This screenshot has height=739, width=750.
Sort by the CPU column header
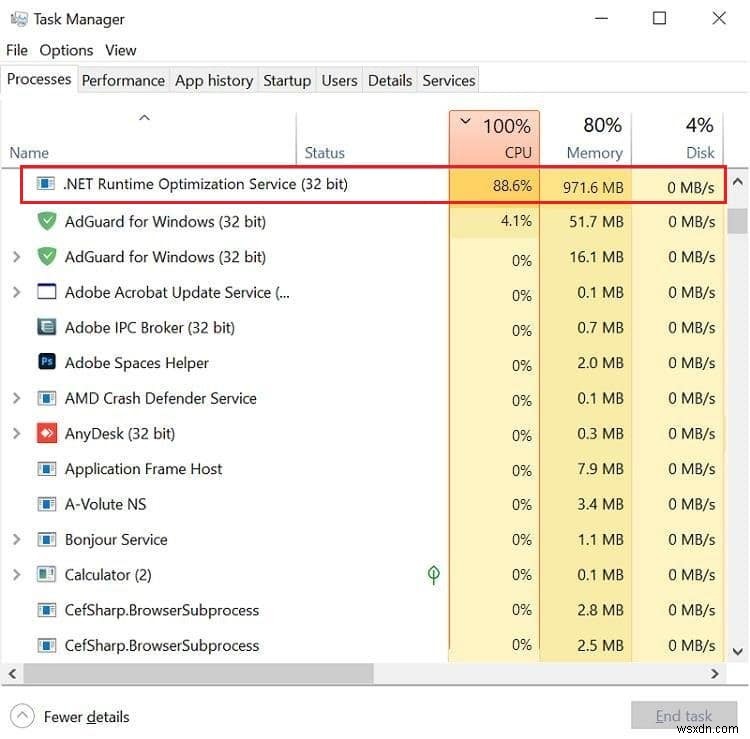tap(494, 138)
